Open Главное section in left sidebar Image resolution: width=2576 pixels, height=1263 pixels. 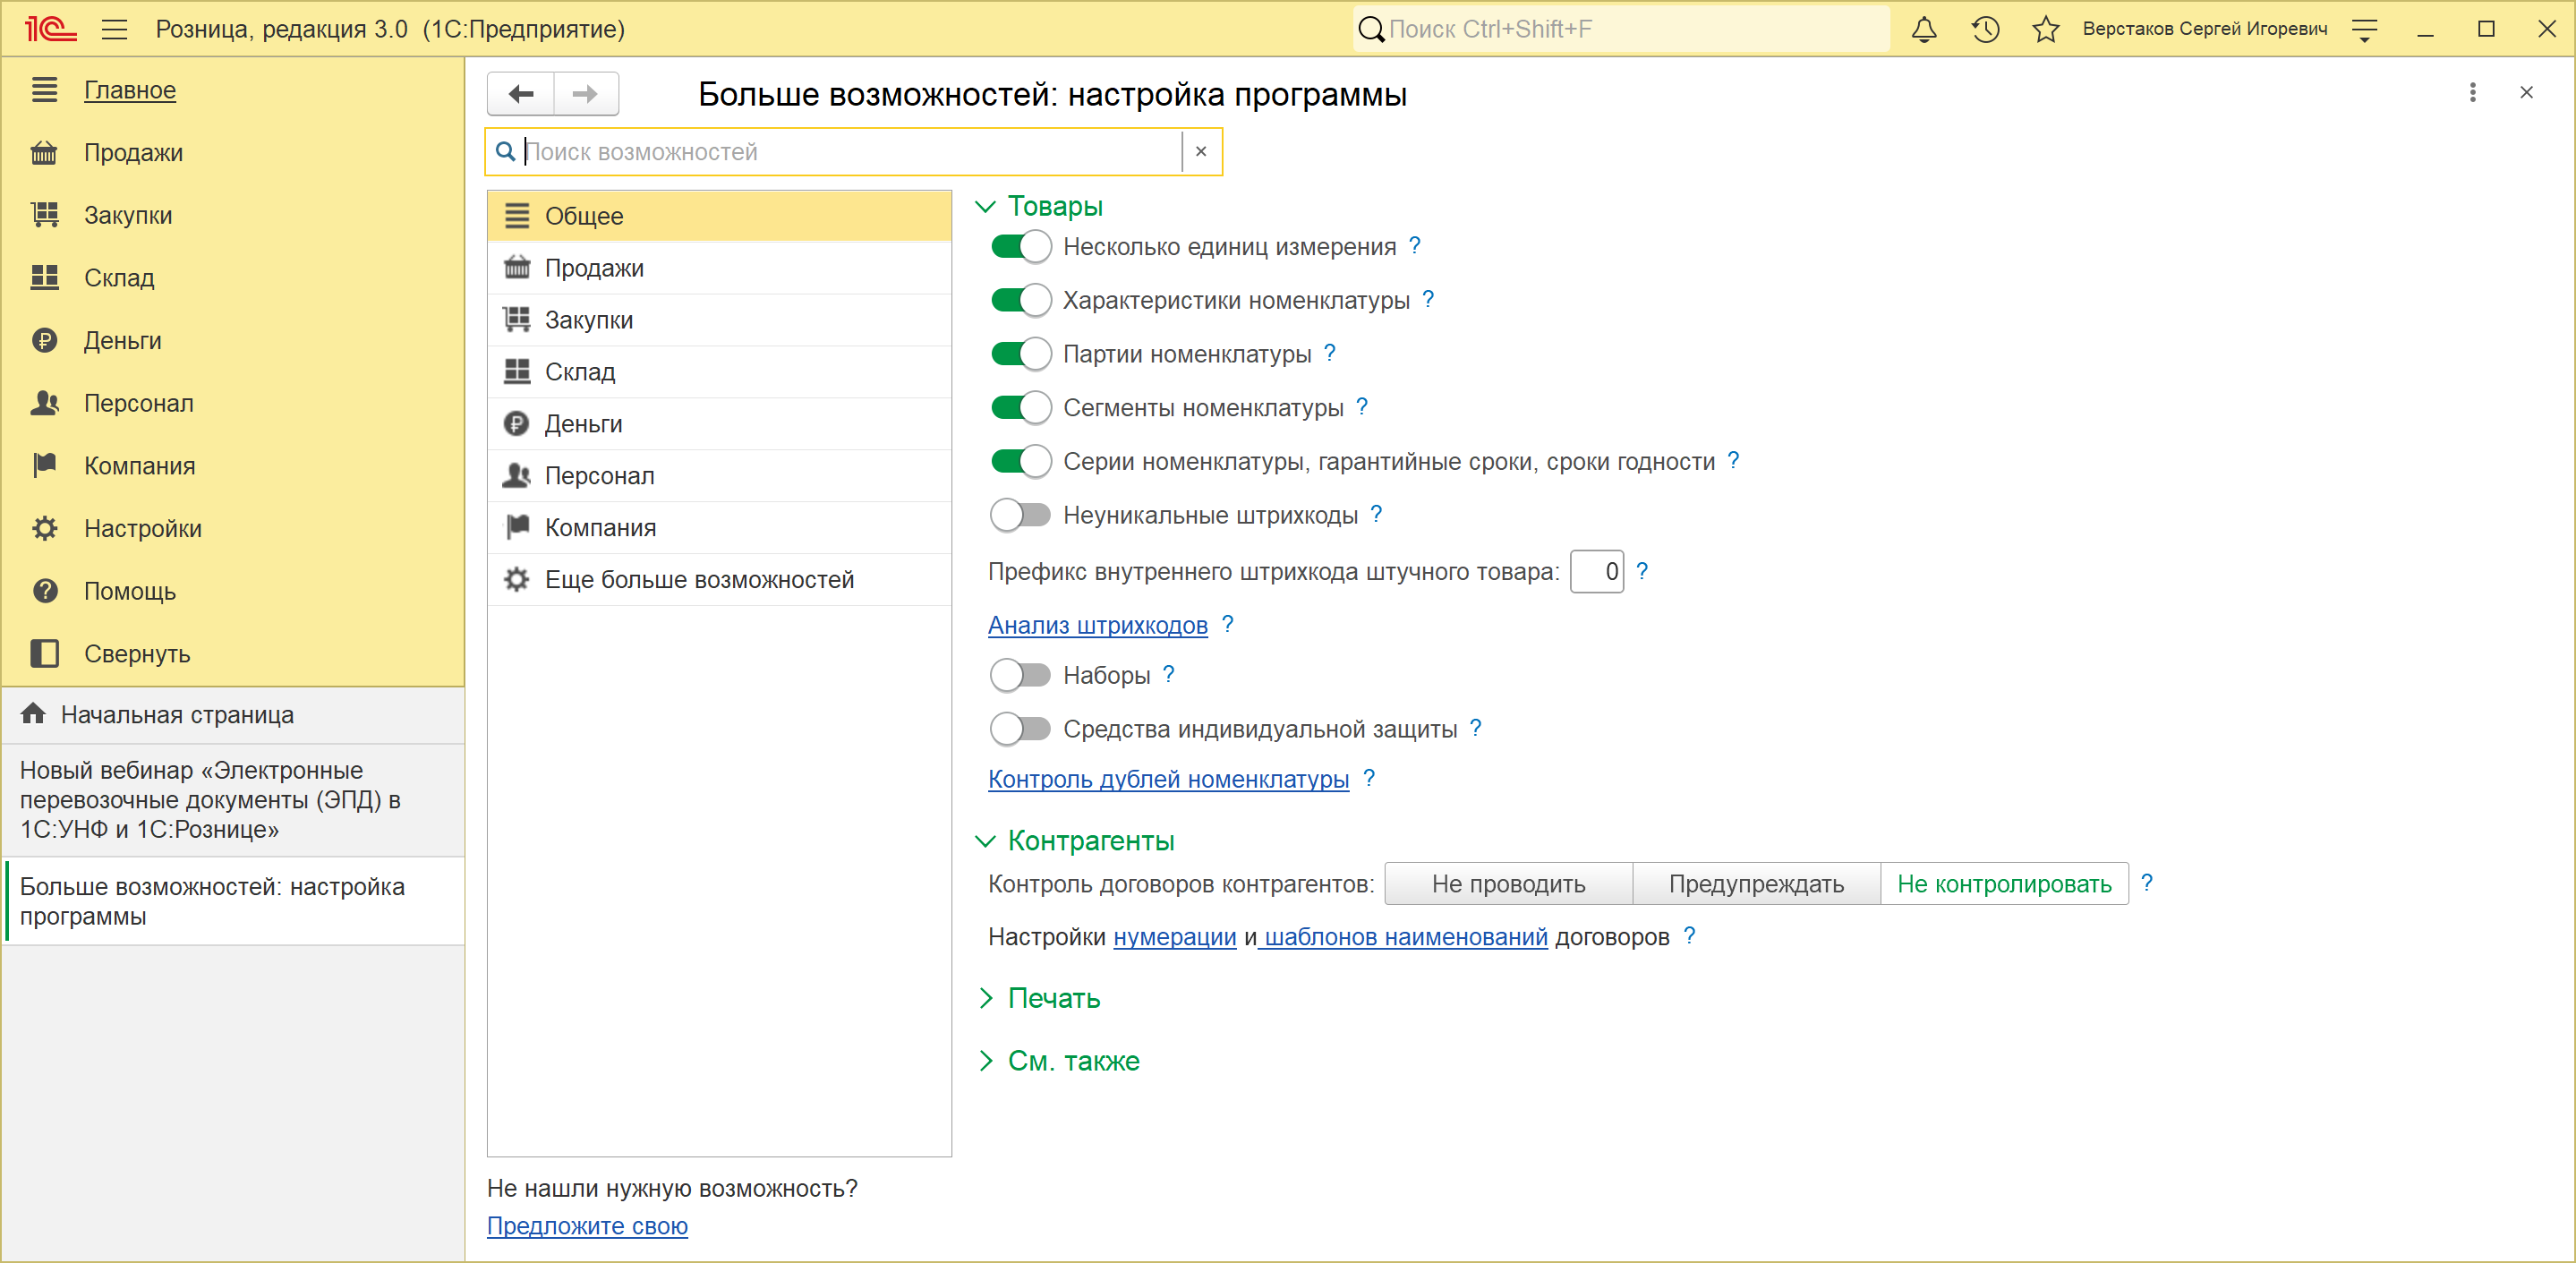129,90
